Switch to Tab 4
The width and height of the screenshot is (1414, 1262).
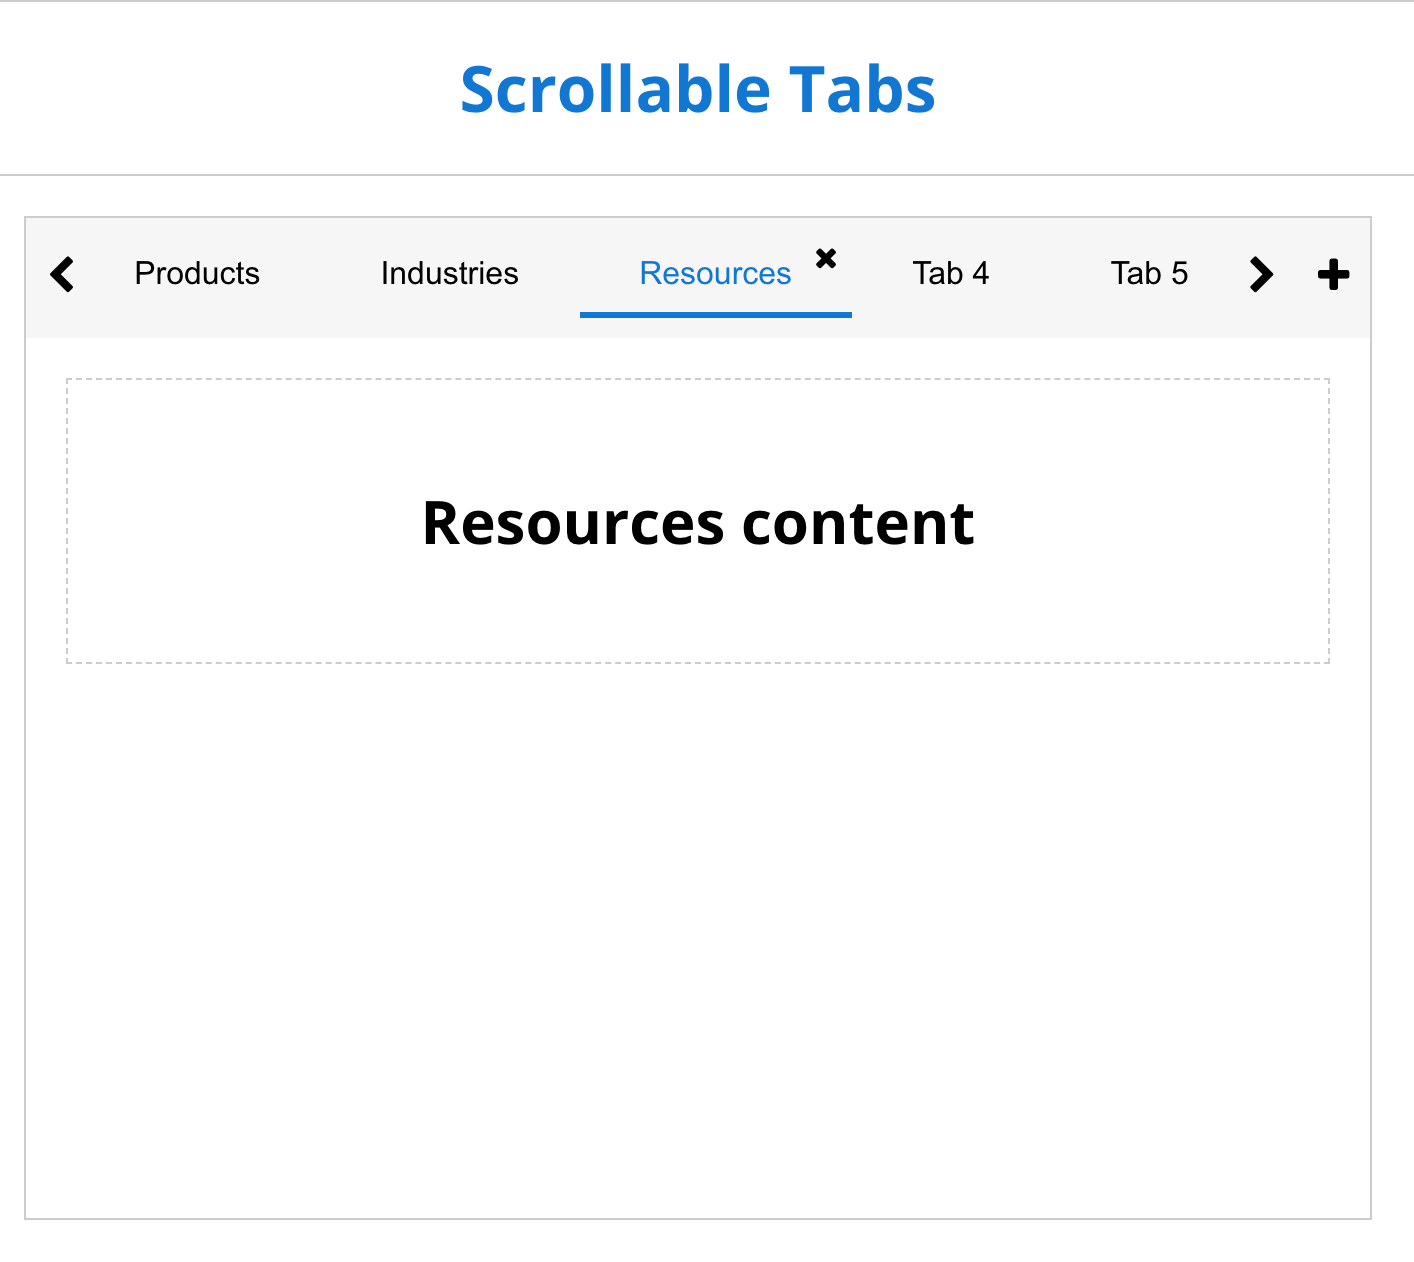[950, 273]
